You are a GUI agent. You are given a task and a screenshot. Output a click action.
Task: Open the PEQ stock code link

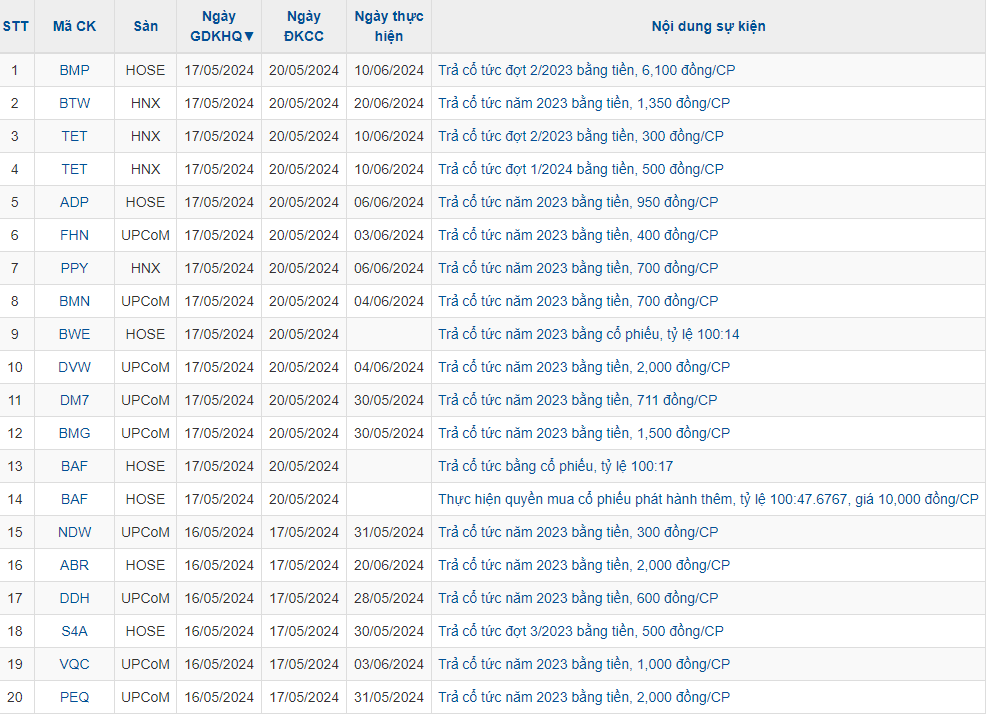click(x=74, y=698)
